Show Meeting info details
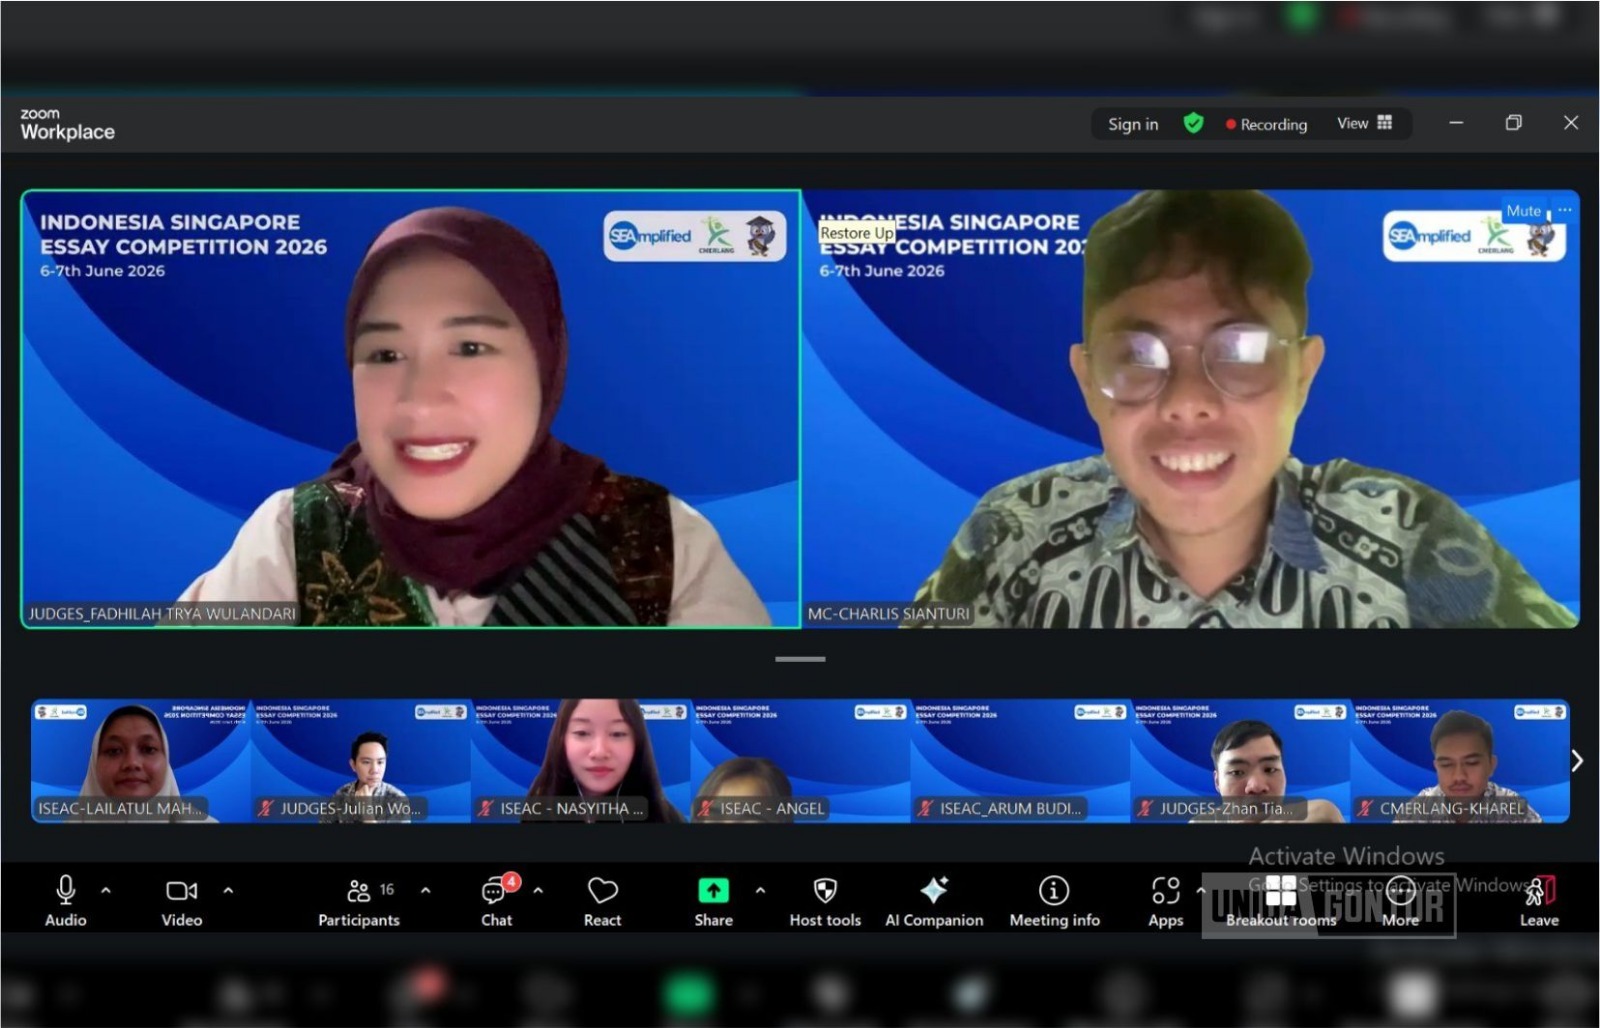This screenshot has height=1028, width=1600. pos(1054,901)
